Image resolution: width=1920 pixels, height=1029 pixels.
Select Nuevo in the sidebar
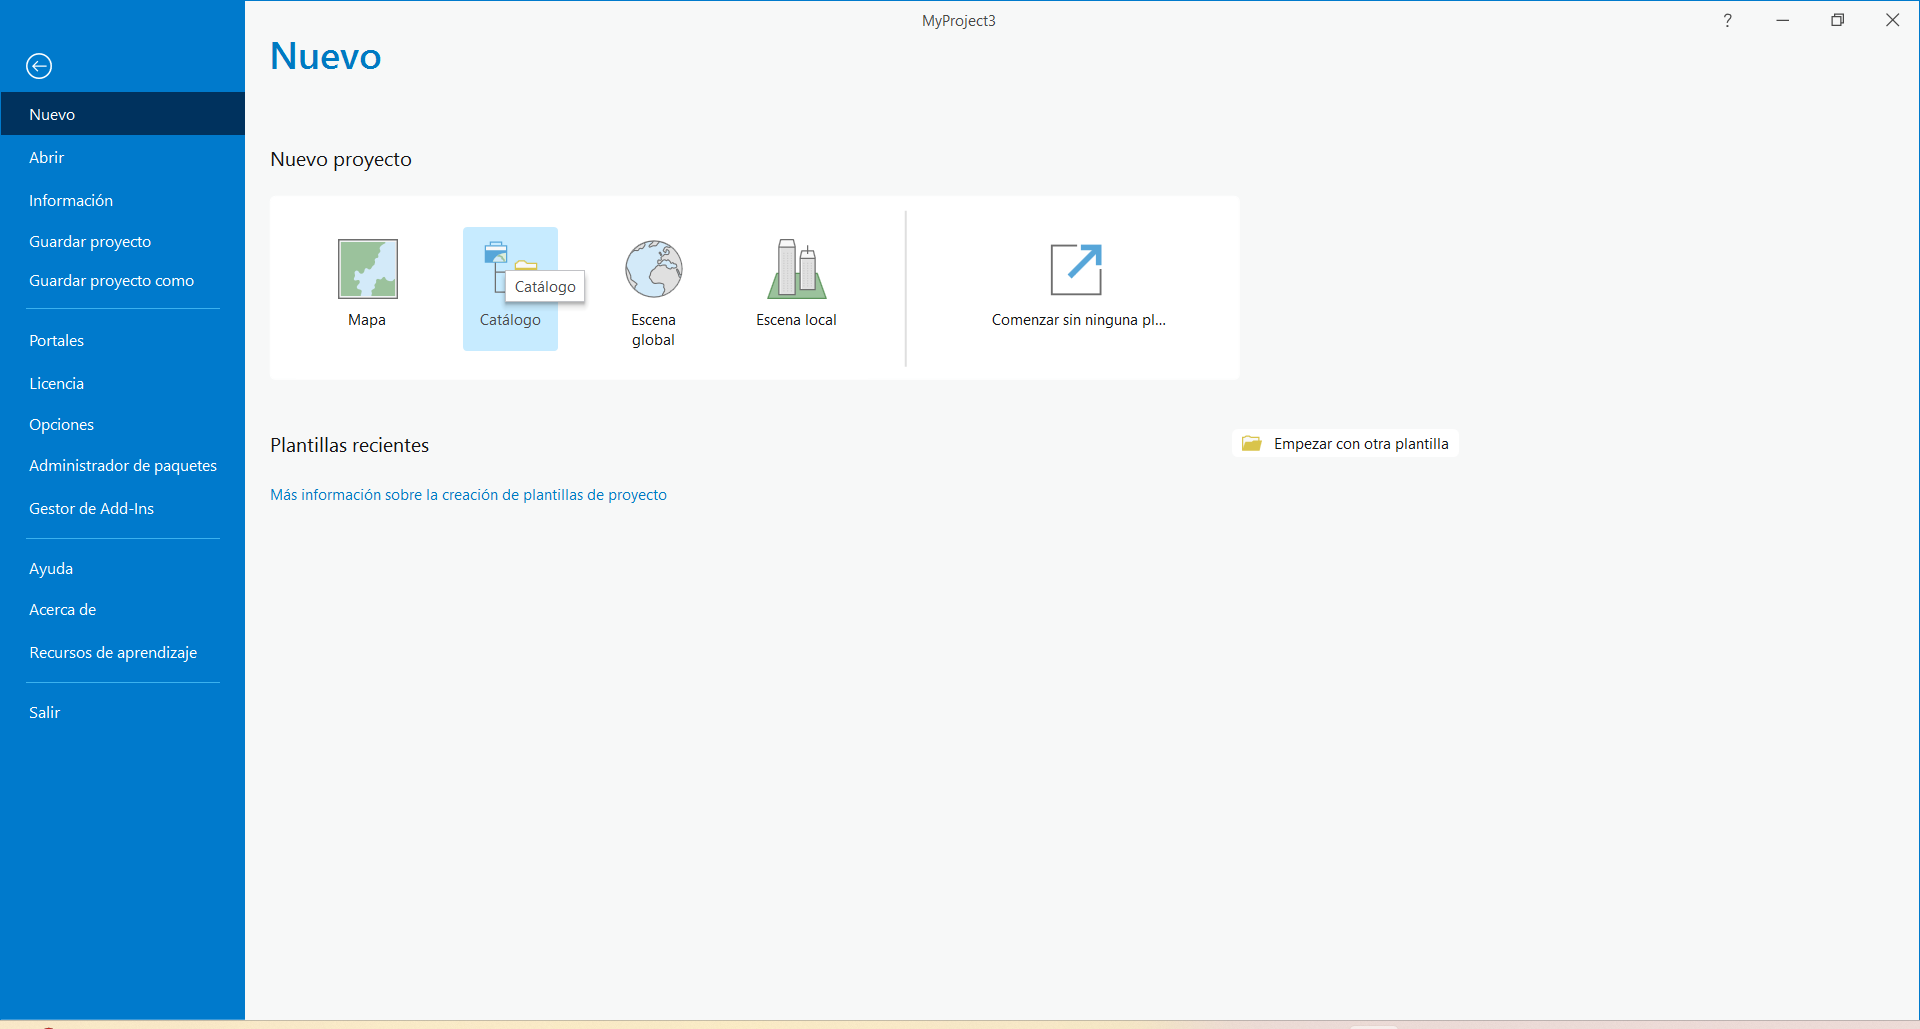[52, 114]
